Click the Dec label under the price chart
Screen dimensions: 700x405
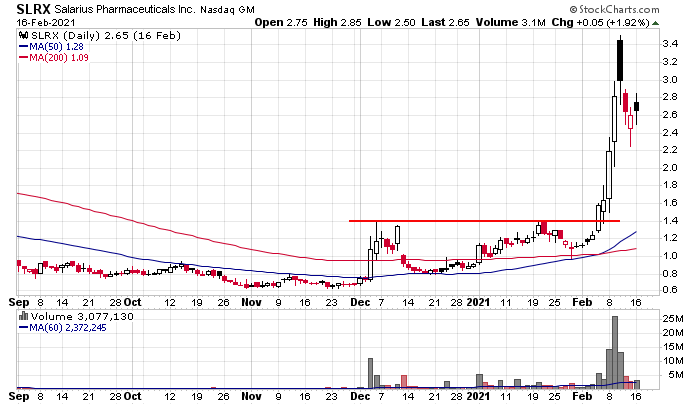[x=360, y=302]
